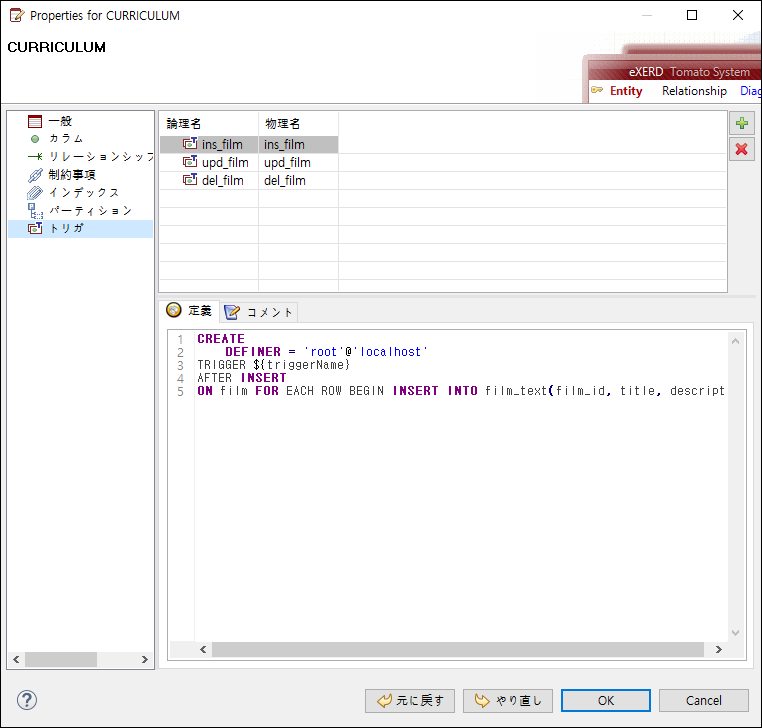The width and height of the screenshot is (762, 728).
Task: Click the green カラム circle icon
Action: [35, 139]
